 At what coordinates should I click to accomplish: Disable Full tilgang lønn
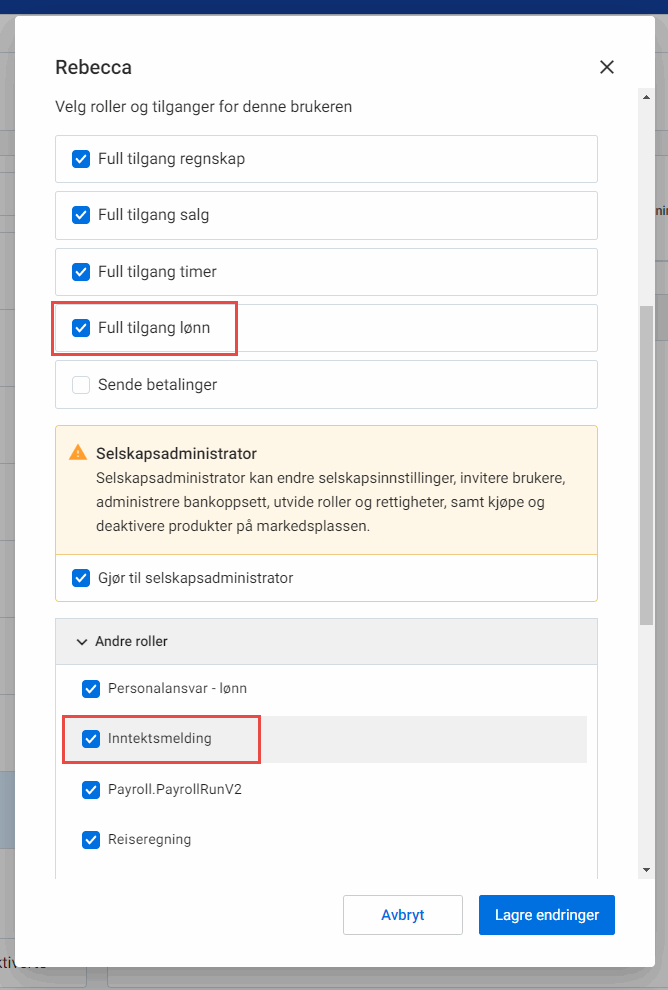[81, 328]
